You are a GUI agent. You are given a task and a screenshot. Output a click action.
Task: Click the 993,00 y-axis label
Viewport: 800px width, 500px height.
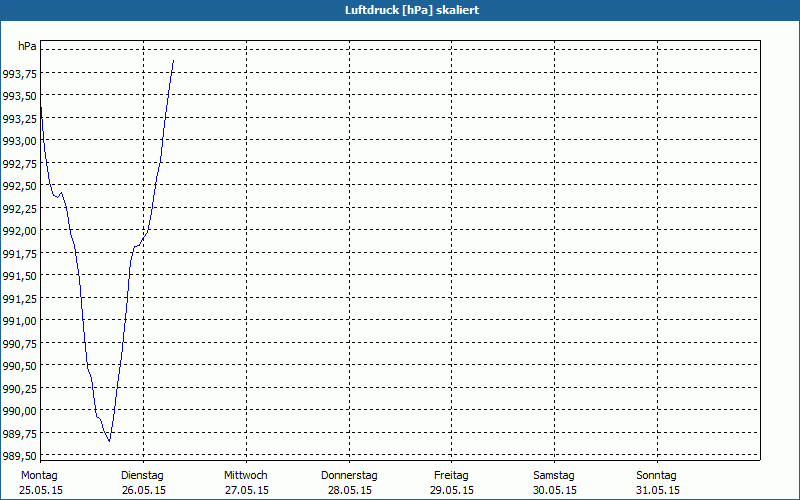(x=20, y=141)
